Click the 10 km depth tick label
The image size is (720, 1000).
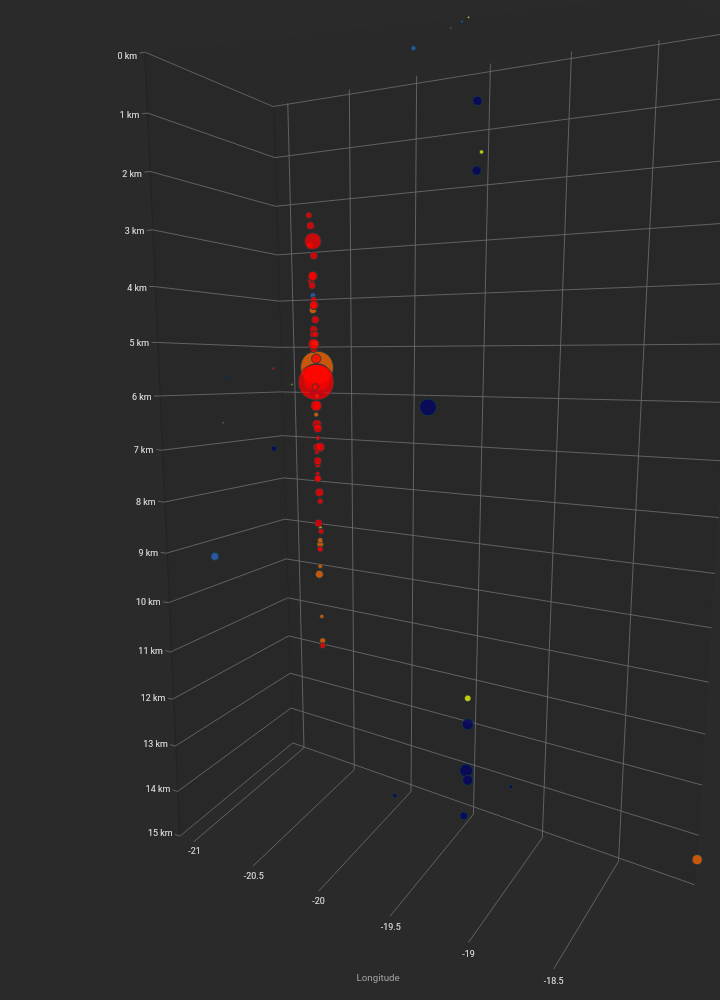coord(148,602)
